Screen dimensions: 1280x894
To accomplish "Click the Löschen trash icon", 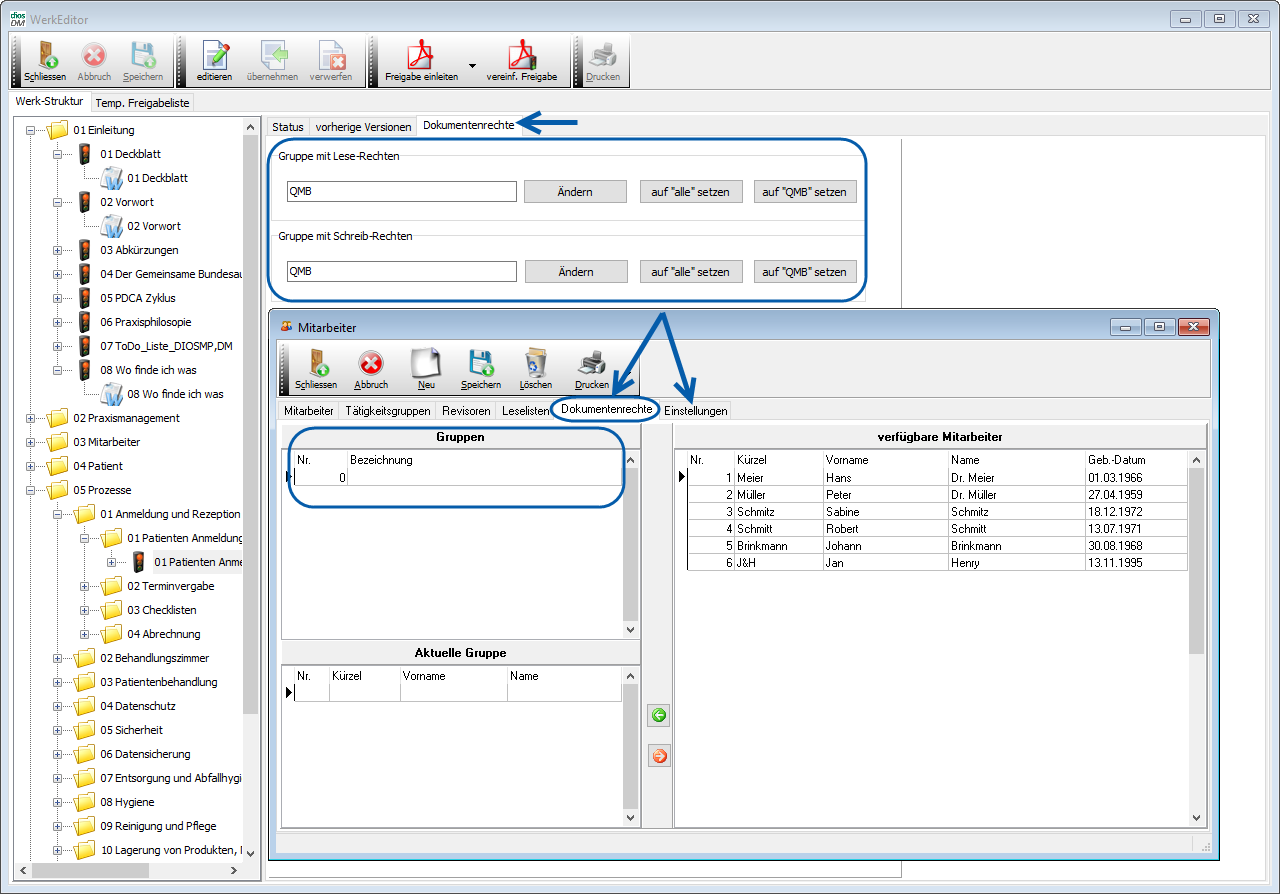I will click(x=536, y=364).
